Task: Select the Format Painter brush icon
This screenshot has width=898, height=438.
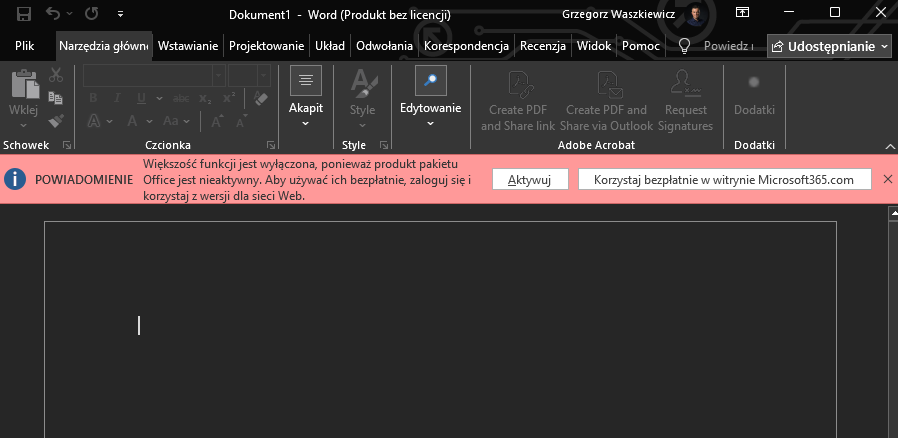Action: (56, 121)
